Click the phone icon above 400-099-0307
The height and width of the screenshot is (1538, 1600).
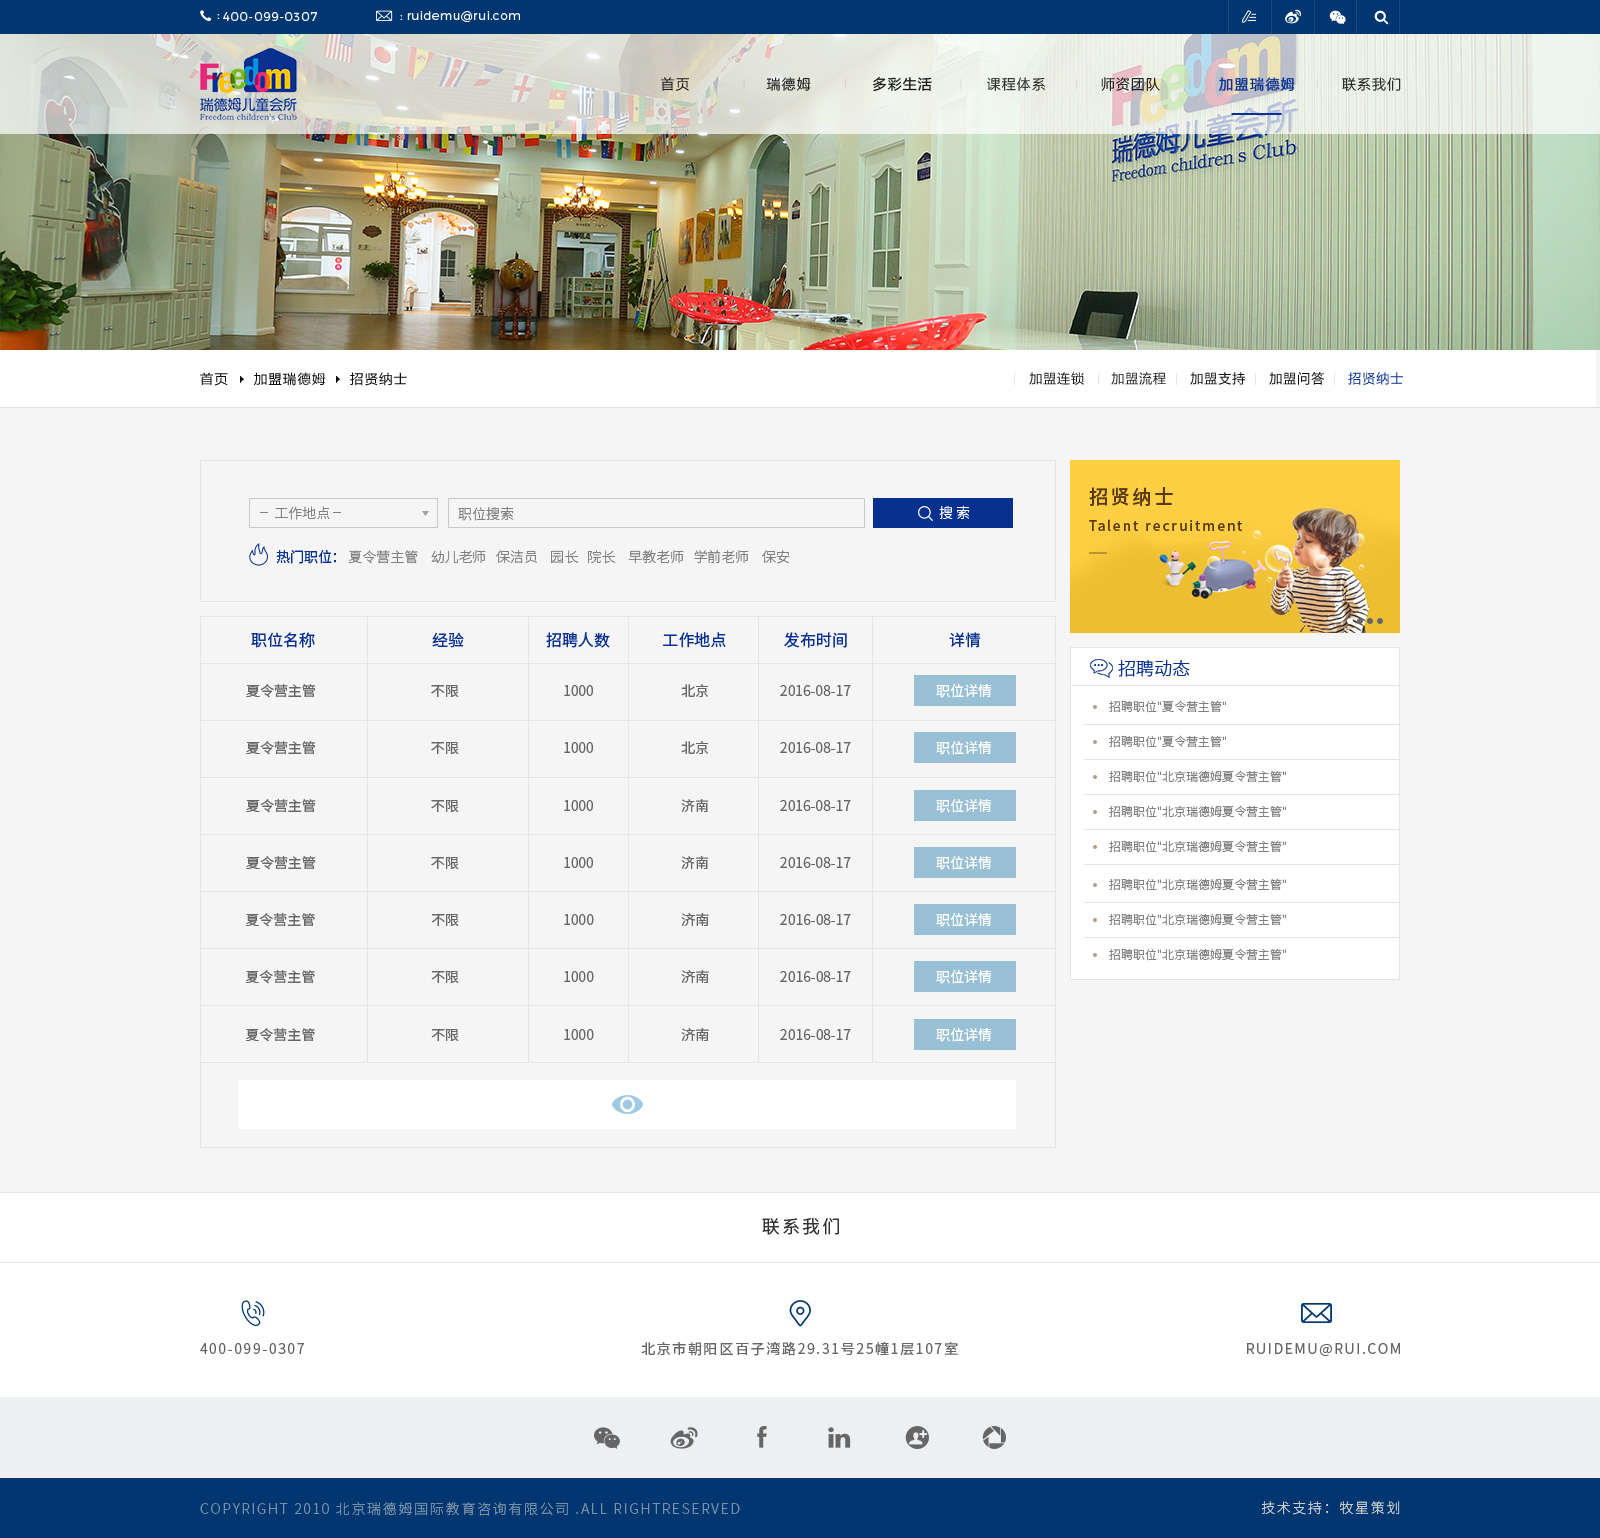[x=253, y=1312]
